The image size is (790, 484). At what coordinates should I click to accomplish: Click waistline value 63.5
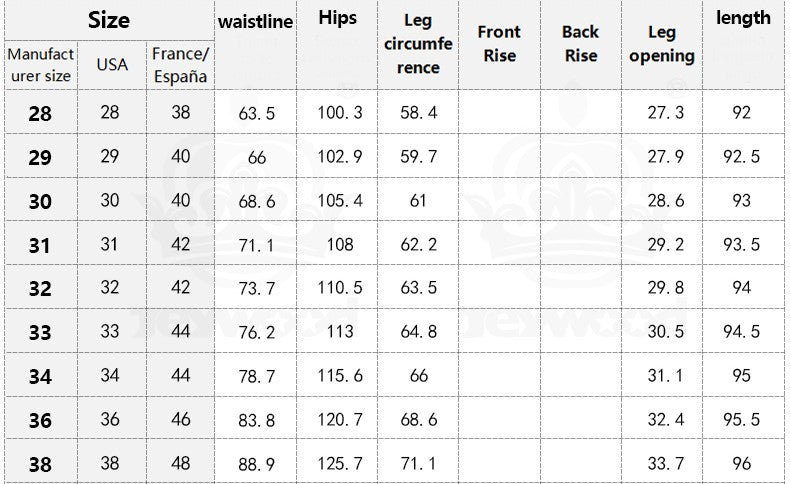[256, 113]
